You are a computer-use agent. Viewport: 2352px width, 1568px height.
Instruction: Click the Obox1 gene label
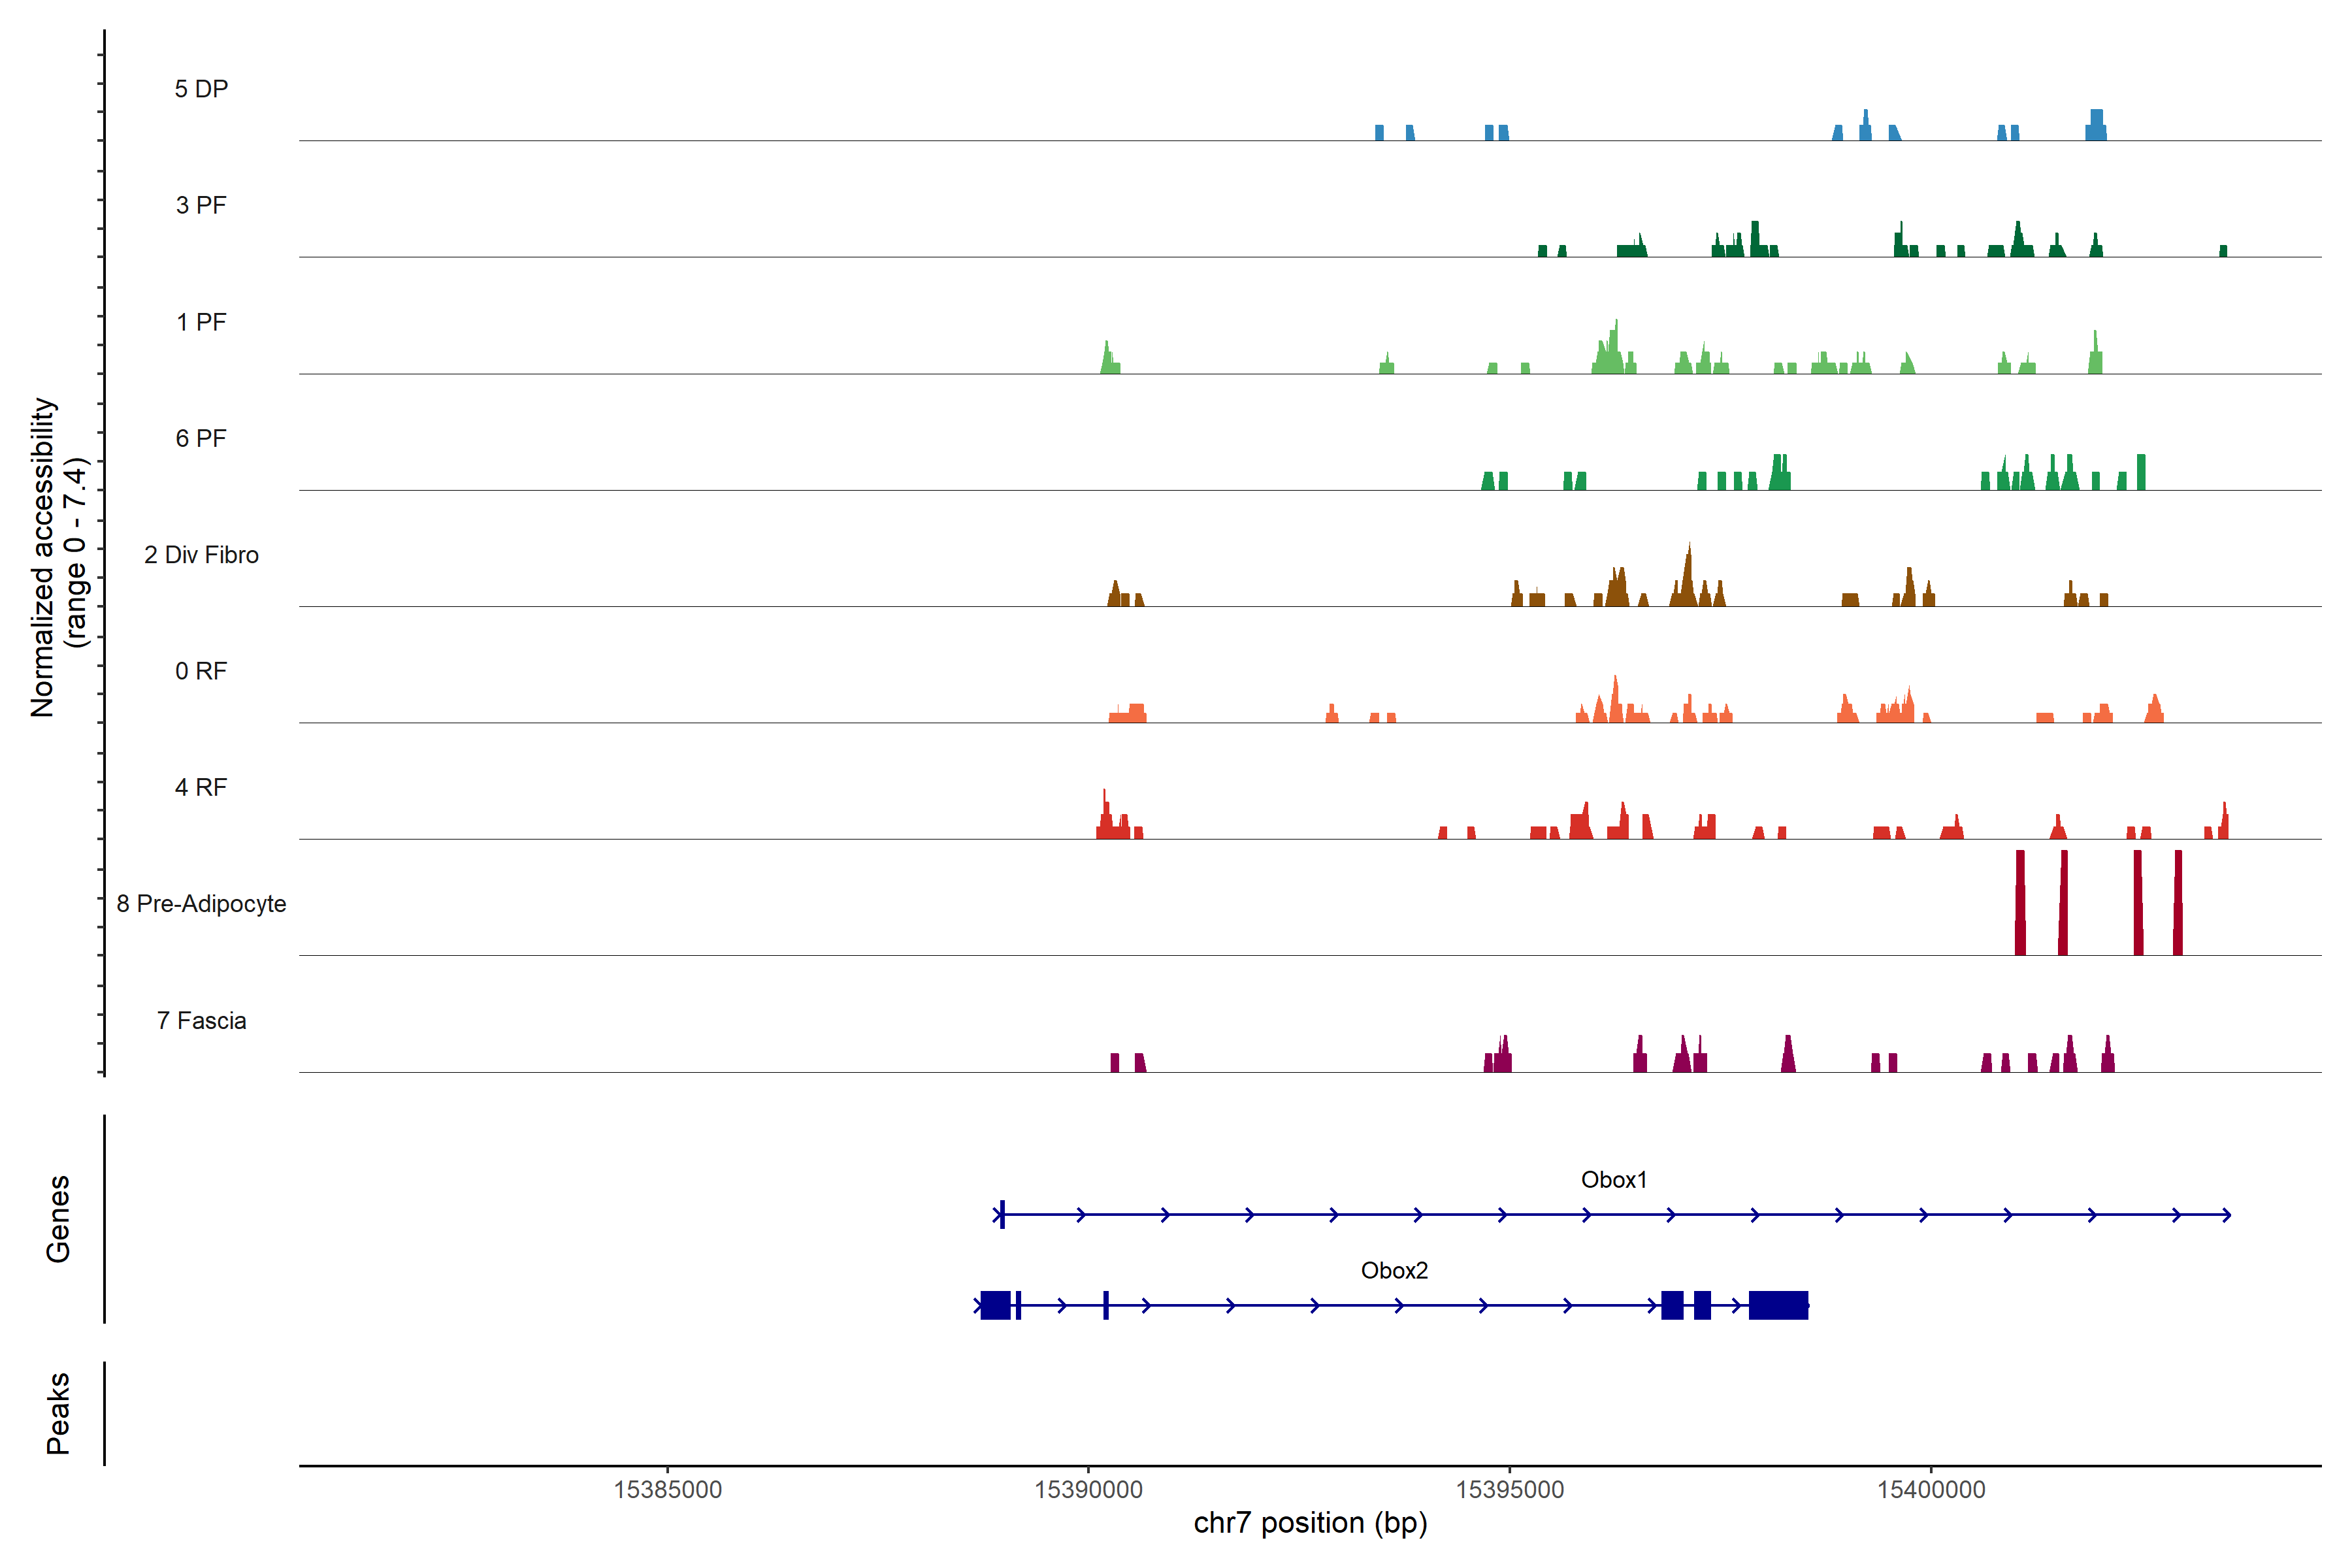pyautogui.click(x=1613, y=1179)
